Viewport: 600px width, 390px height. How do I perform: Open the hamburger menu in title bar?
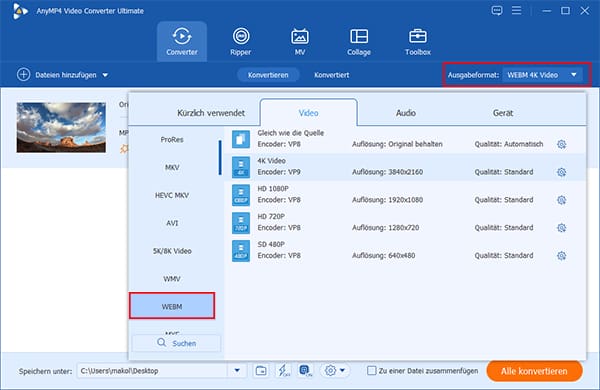[x=516, y=10]
